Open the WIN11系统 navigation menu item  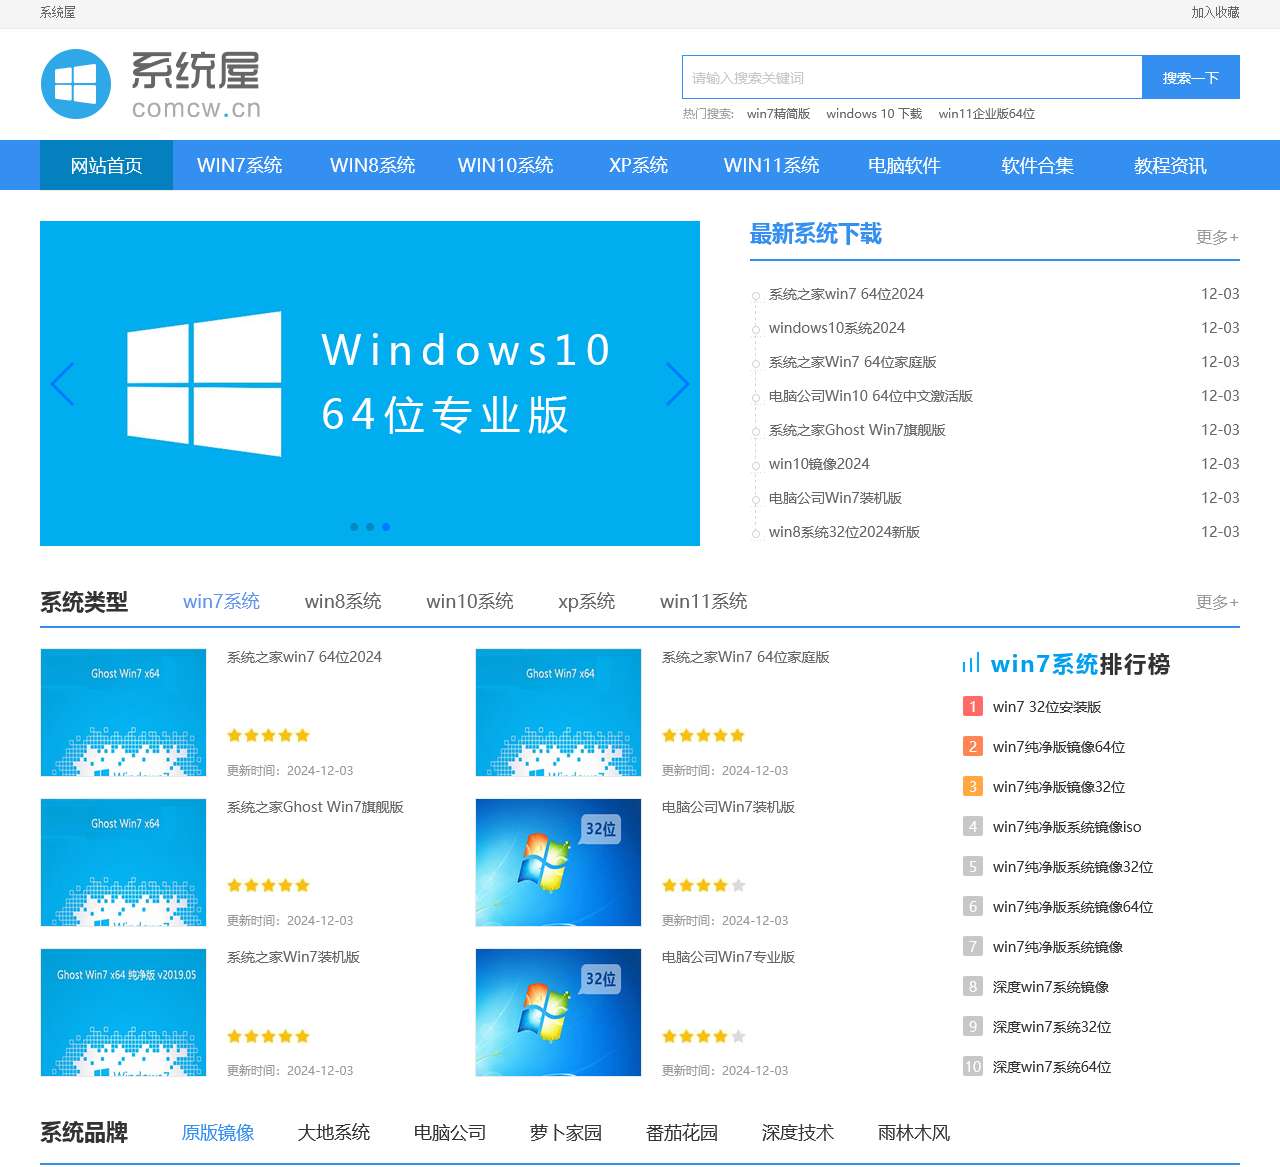[x=772, y=165]
